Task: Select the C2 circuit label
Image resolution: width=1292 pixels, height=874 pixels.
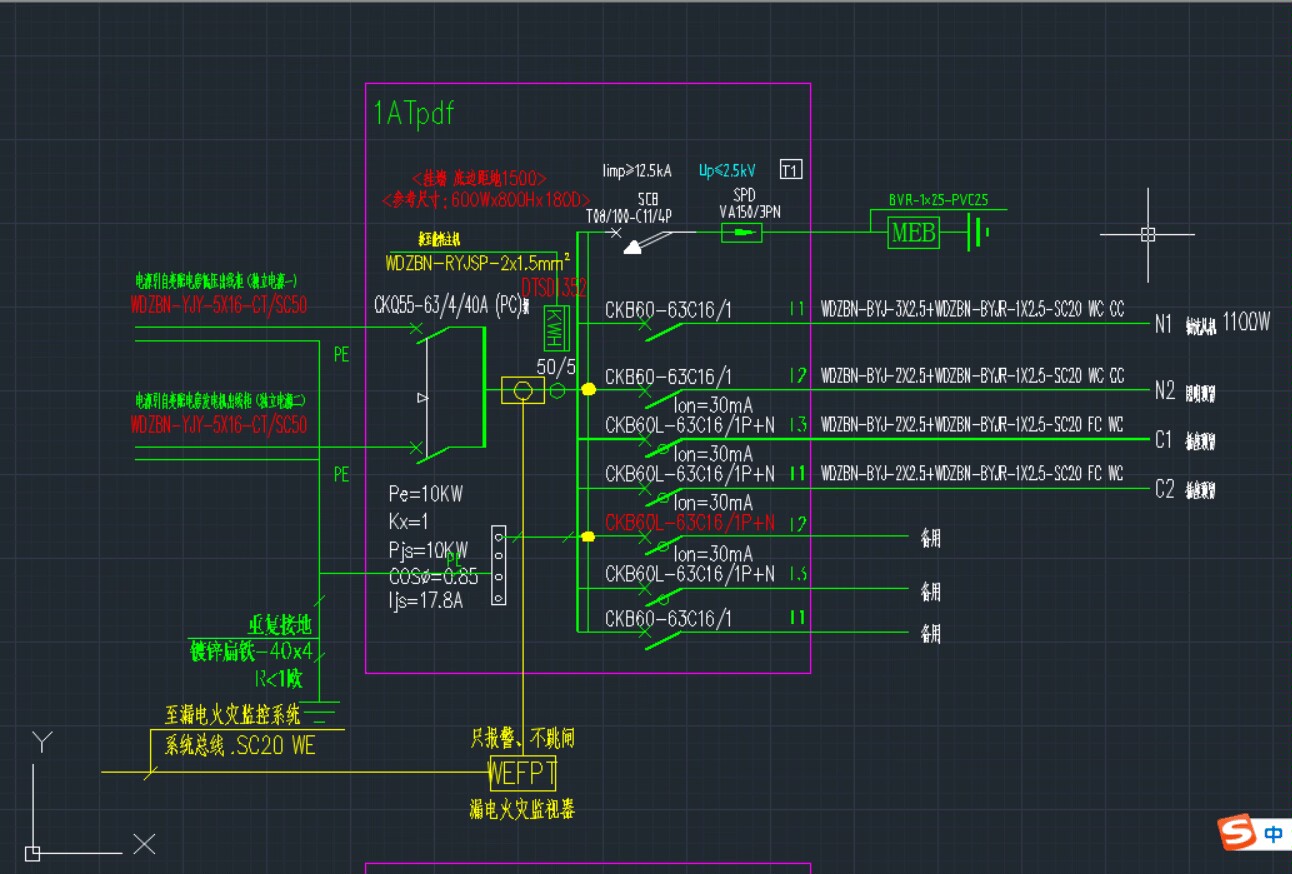Action: (1165, 489)
